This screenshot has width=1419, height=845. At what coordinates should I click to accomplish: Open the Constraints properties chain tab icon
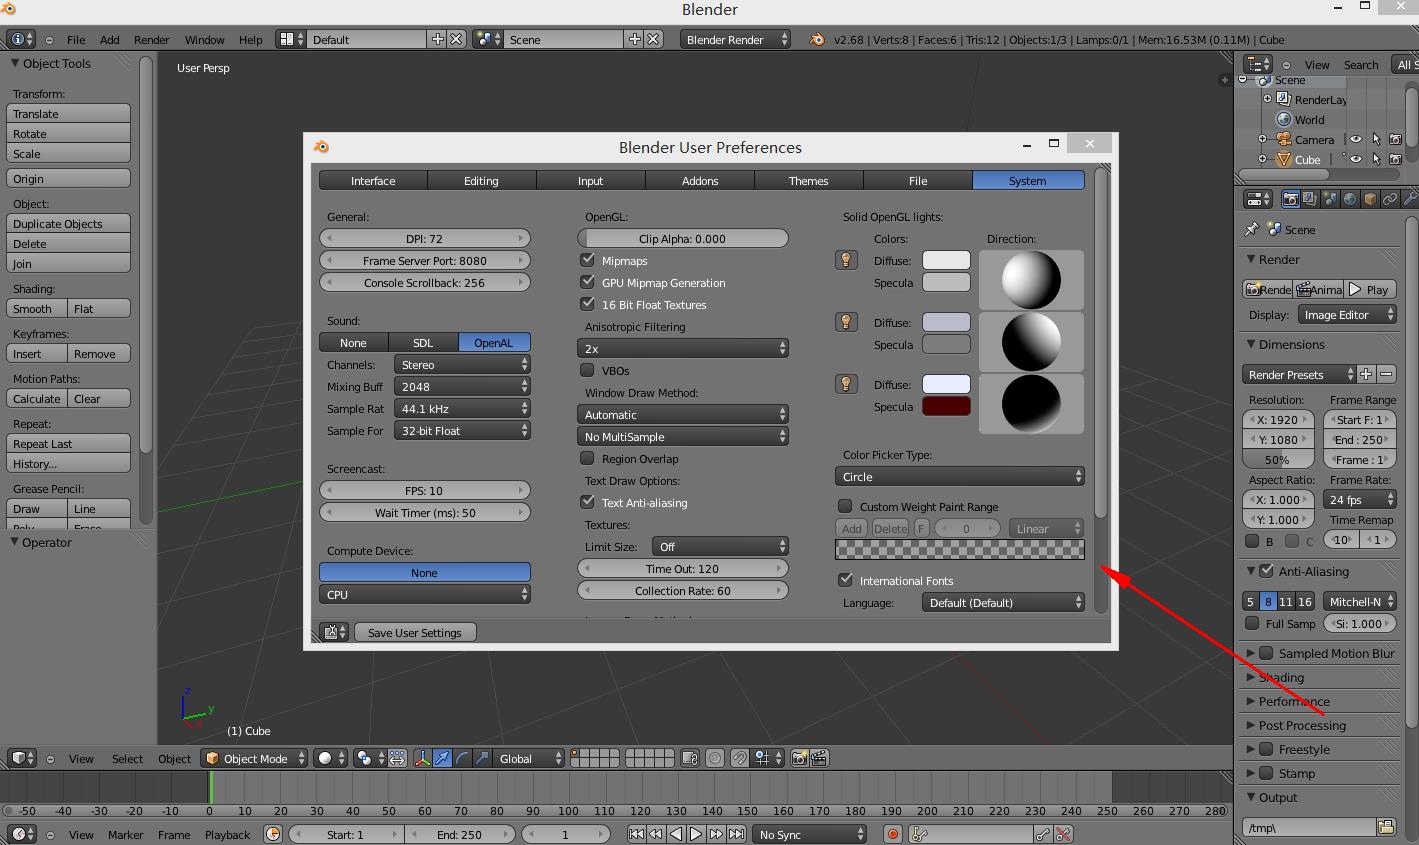[1390, 199]
